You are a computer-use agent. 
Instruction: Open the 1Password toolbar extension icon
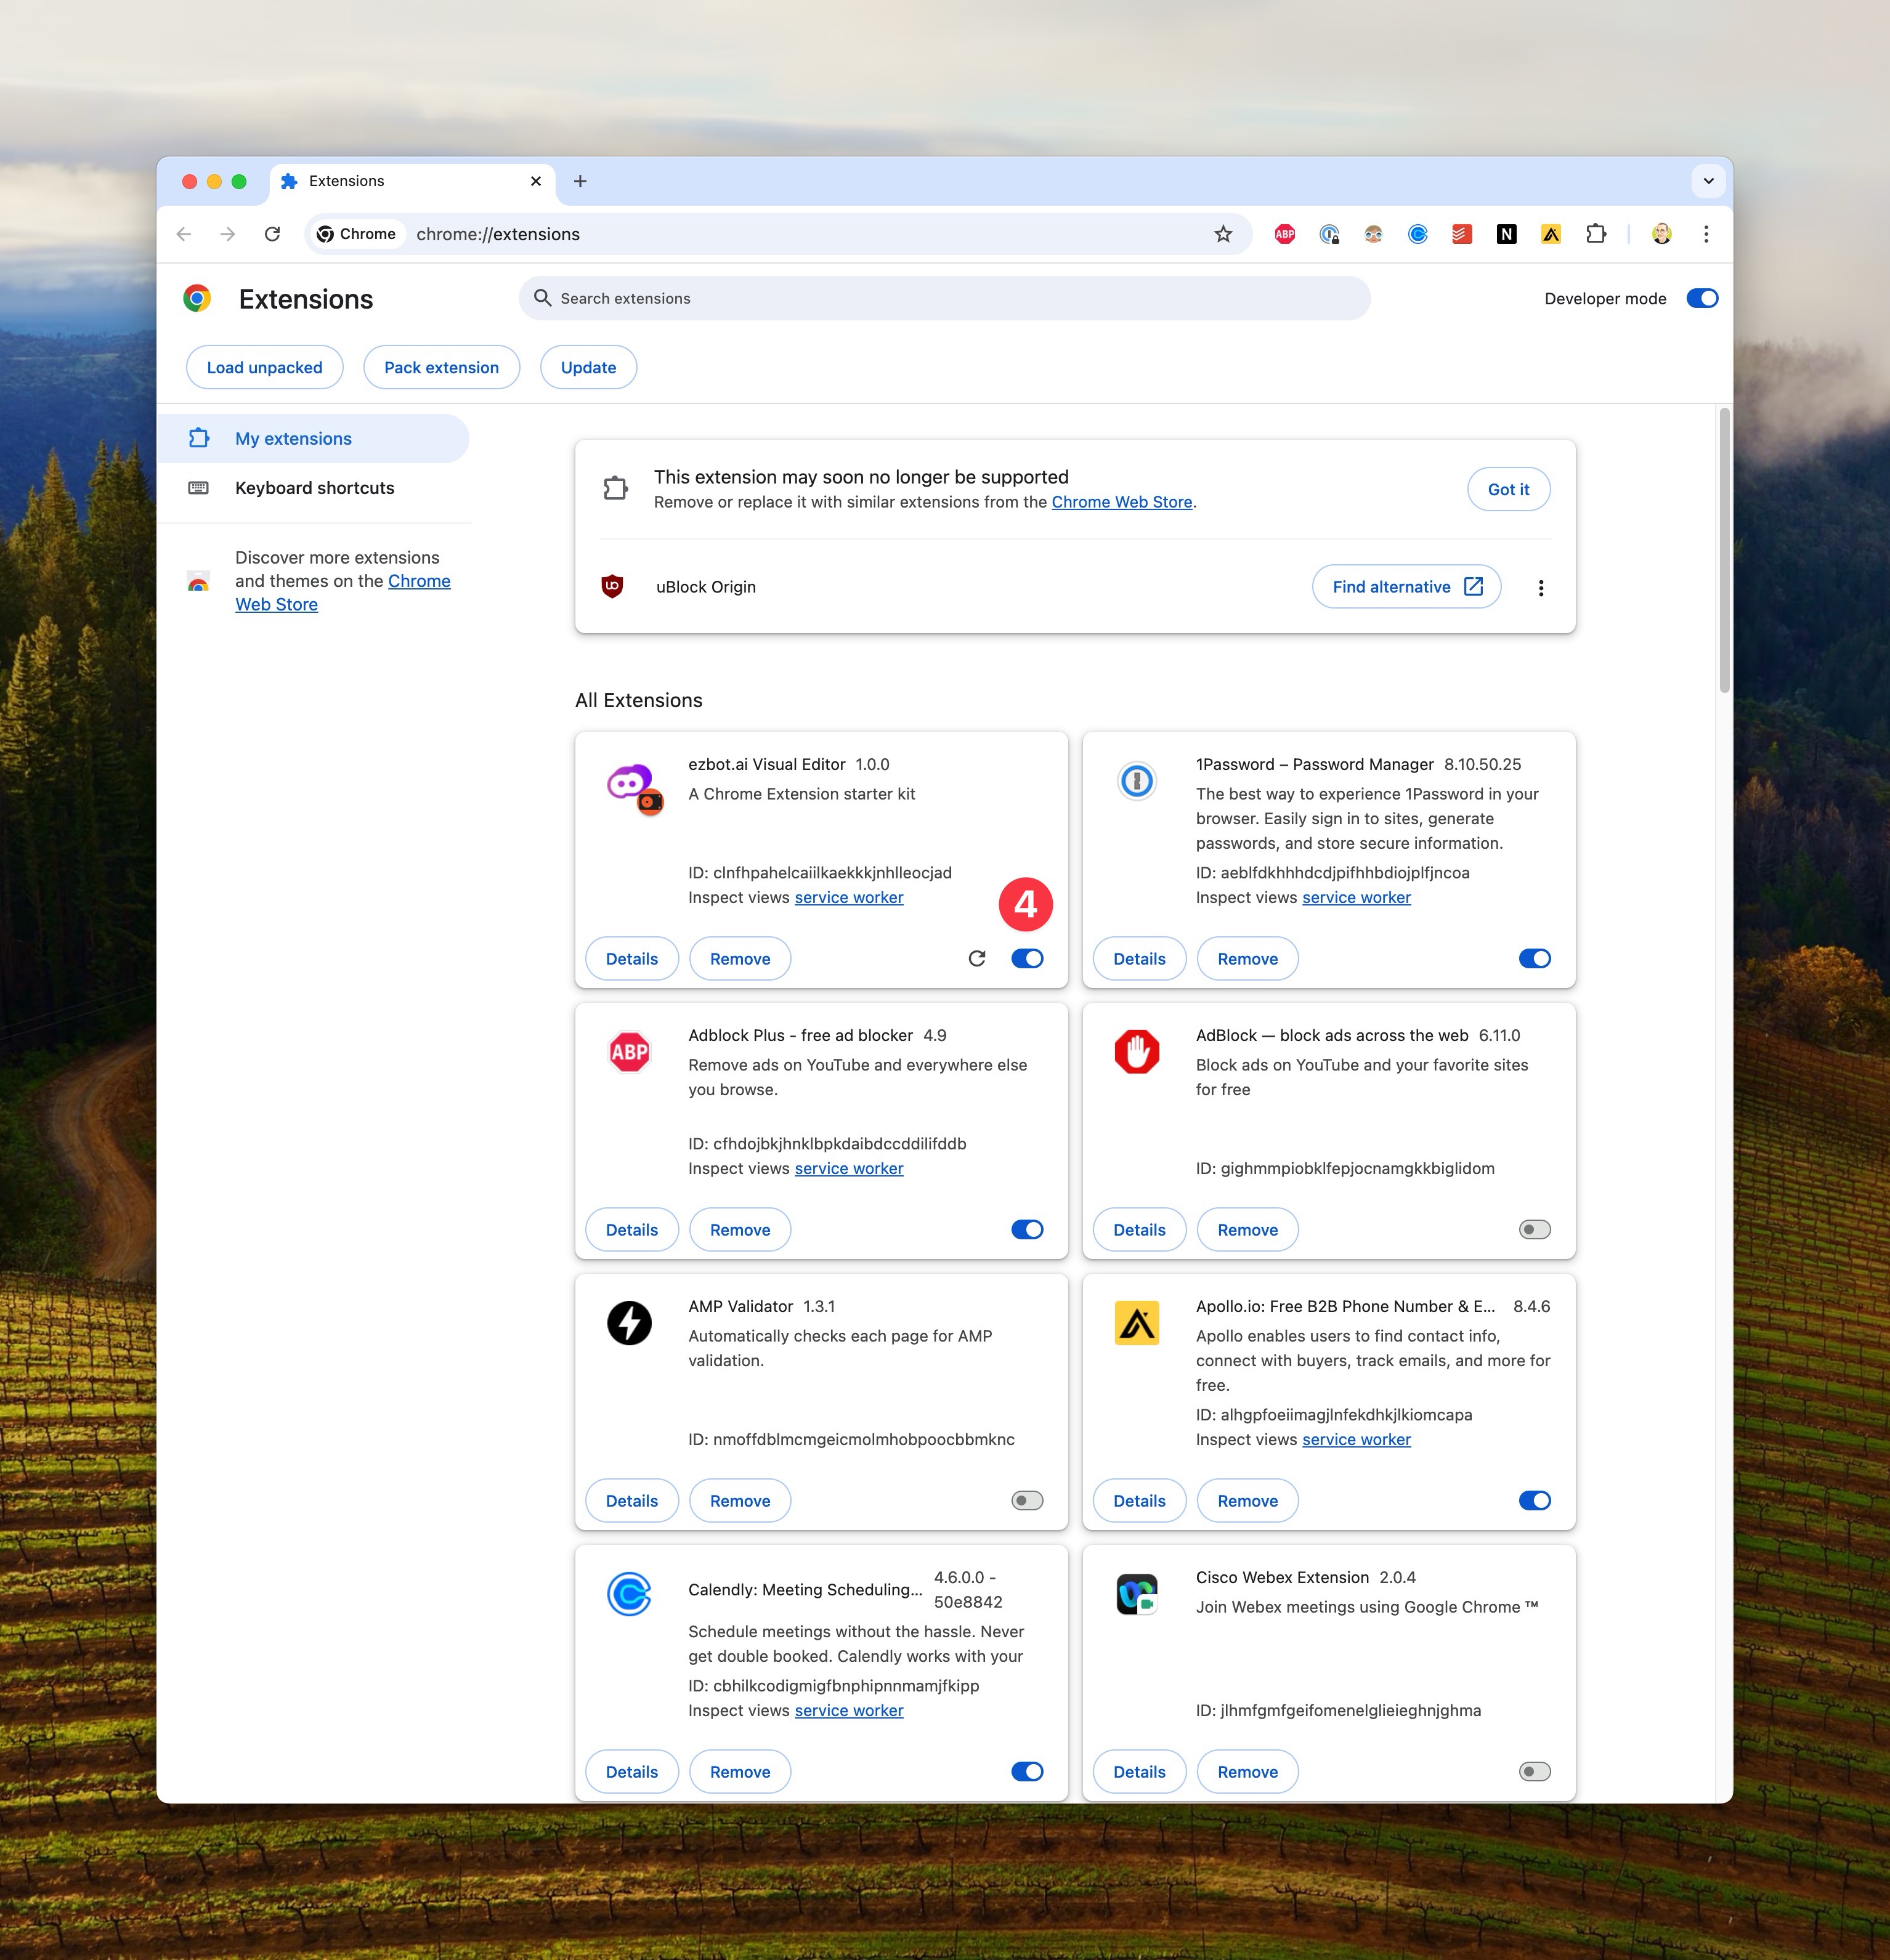click(x=1329, y=234)
